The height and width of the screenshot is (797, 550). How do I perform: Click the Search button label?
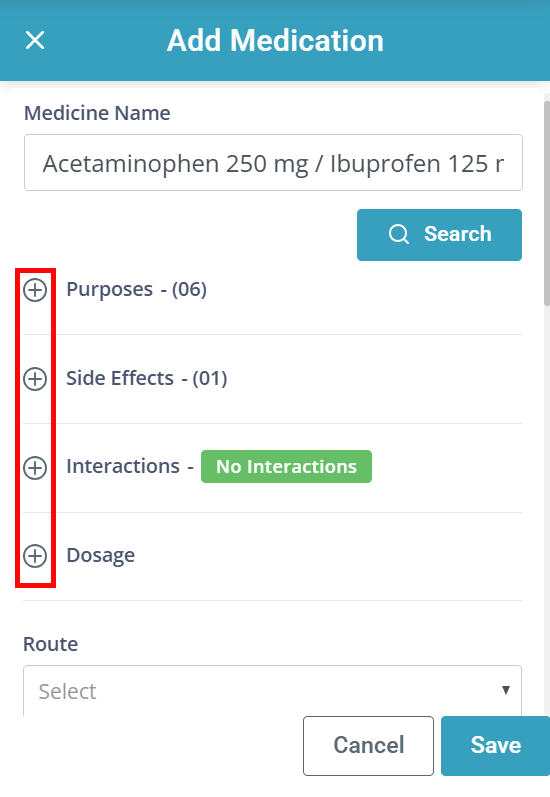[x=457, y=234]
